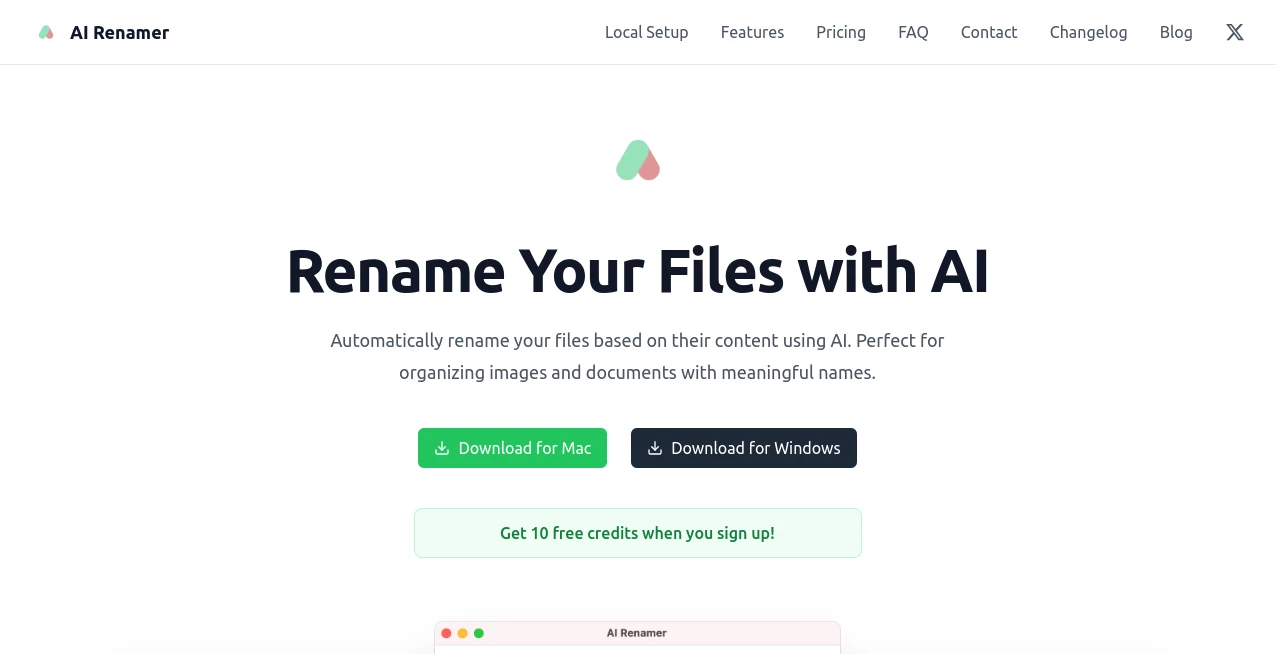Jump to the FAQ section
This screenshot has height=654, width=1276.
pyautogui.click(x=913, y=32)
